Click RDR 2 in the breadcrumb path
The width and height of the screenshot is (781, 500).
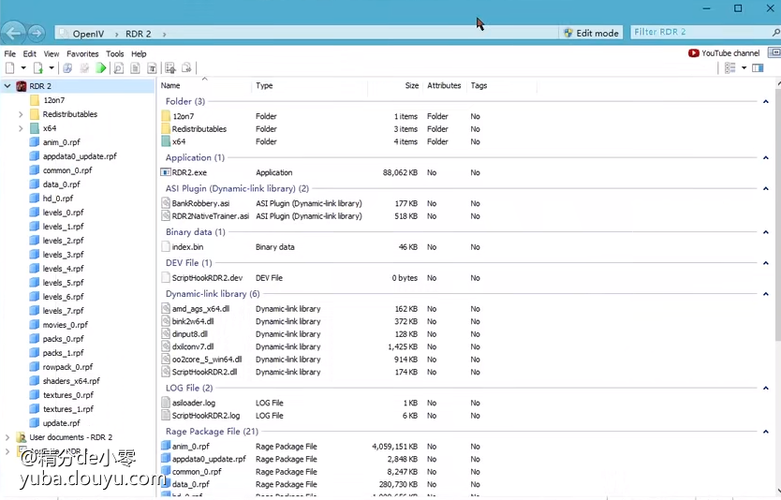click(138, 34)
